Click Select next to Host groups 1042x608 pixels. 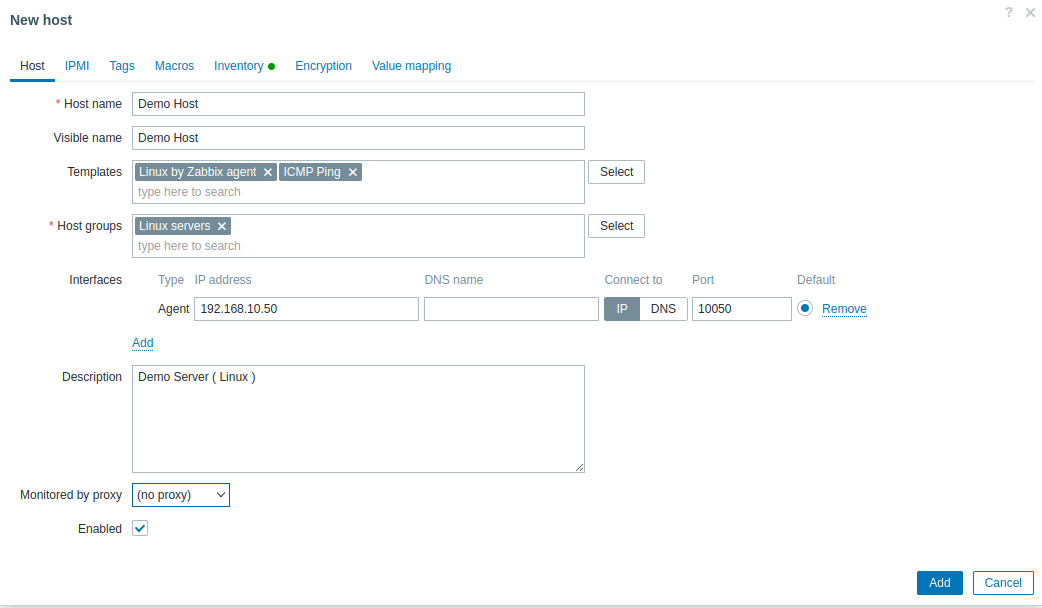(x=616, y=226)
